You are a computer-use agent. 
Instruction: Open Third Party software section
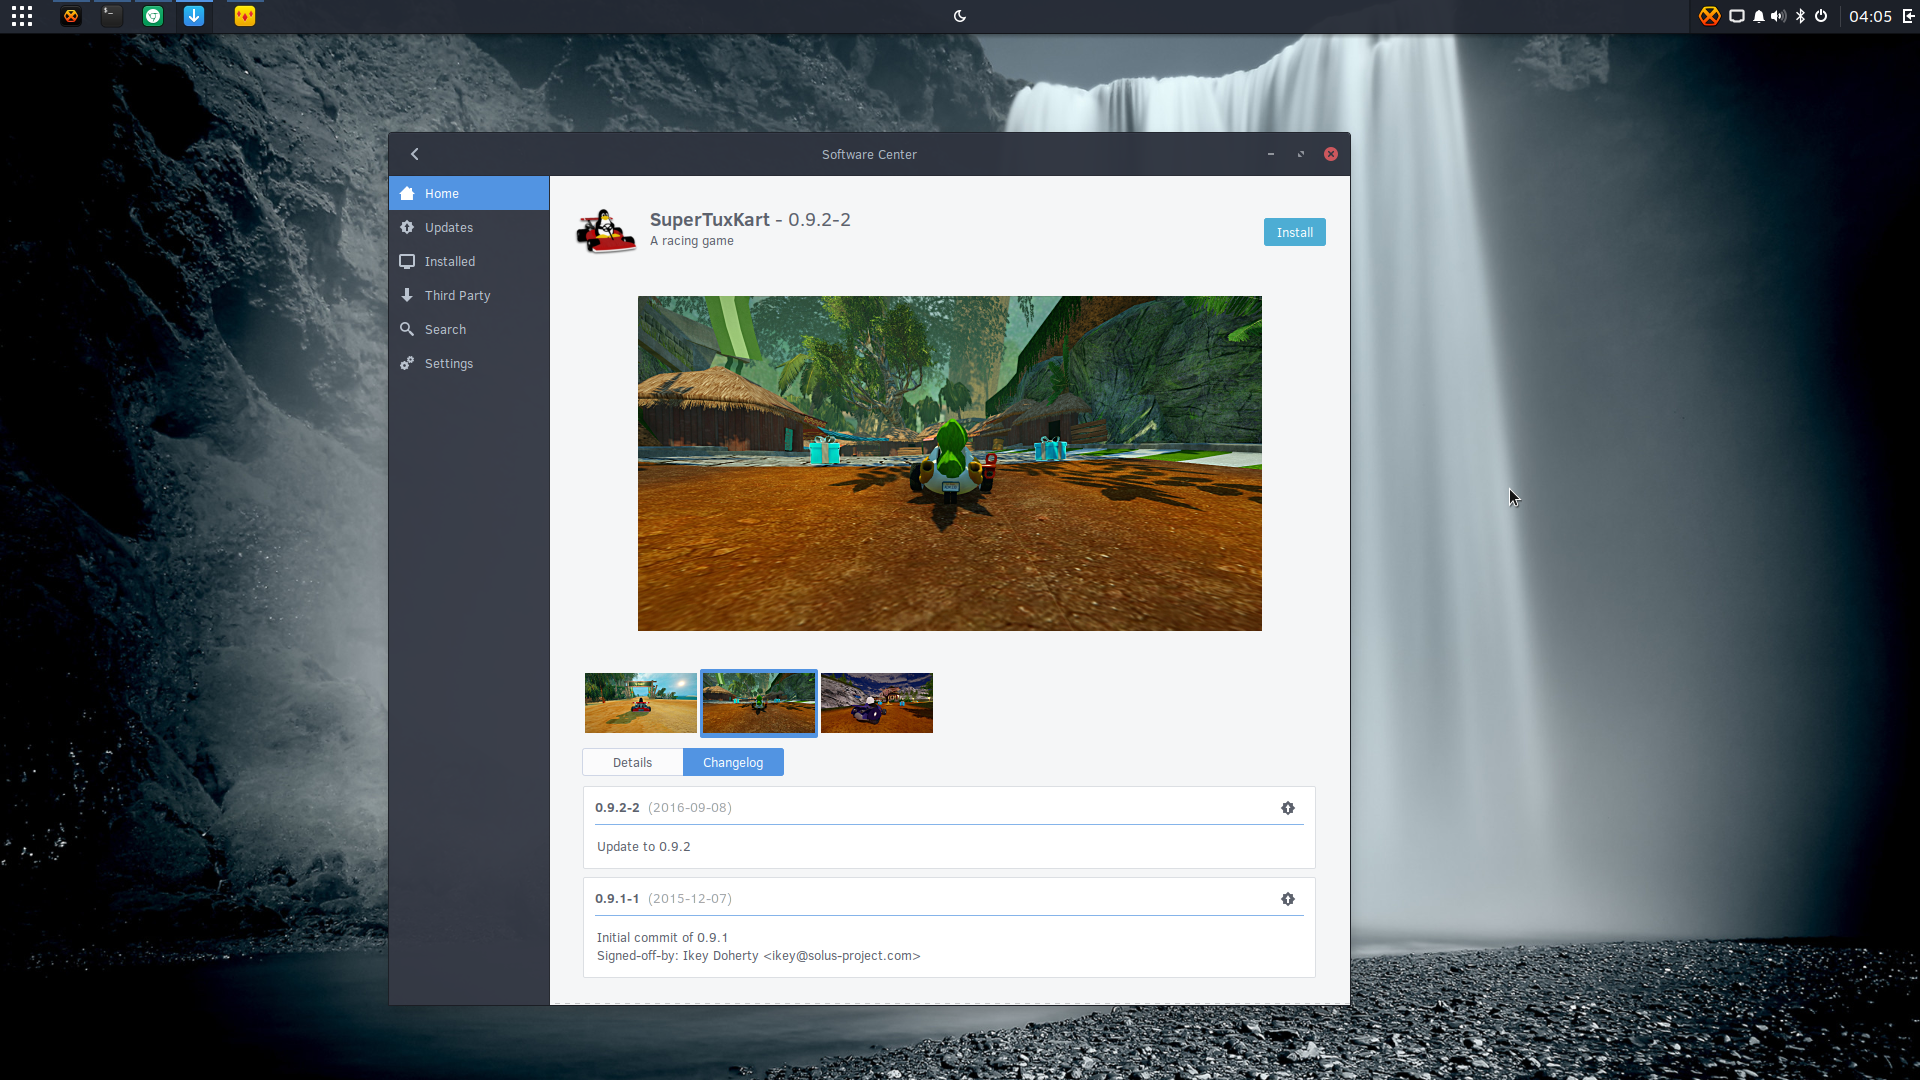[x=469, y=295]
